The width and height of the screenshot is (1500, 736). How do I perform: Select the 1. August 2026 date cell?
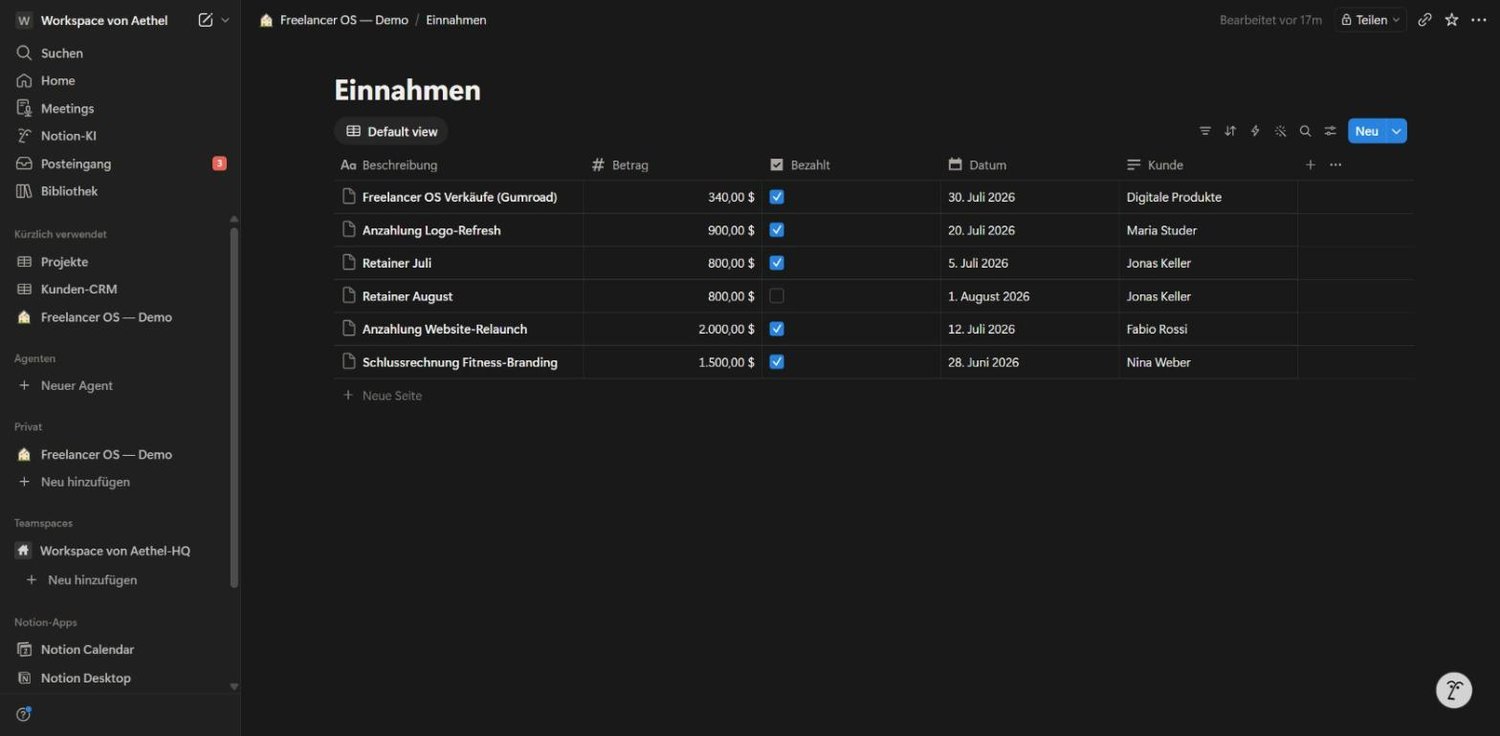(x=1030, y=296)
